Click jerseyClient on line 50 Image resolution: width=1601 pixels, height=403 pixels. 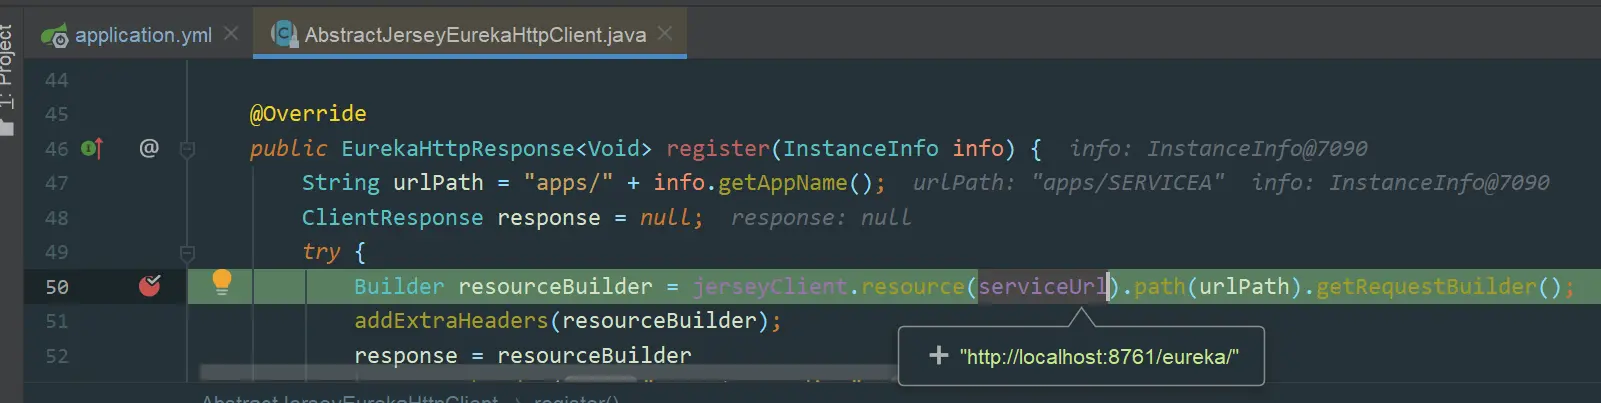click(x=770, y=287)
